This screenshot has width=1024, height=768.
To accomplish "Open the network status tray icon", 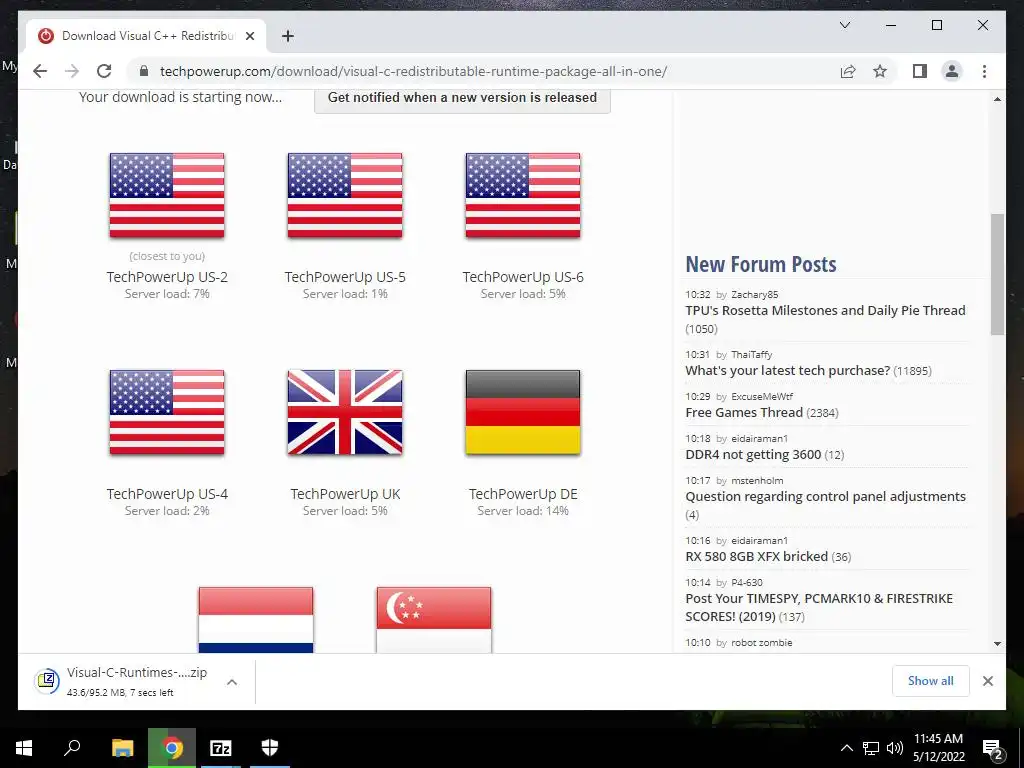I will point(871,748).
